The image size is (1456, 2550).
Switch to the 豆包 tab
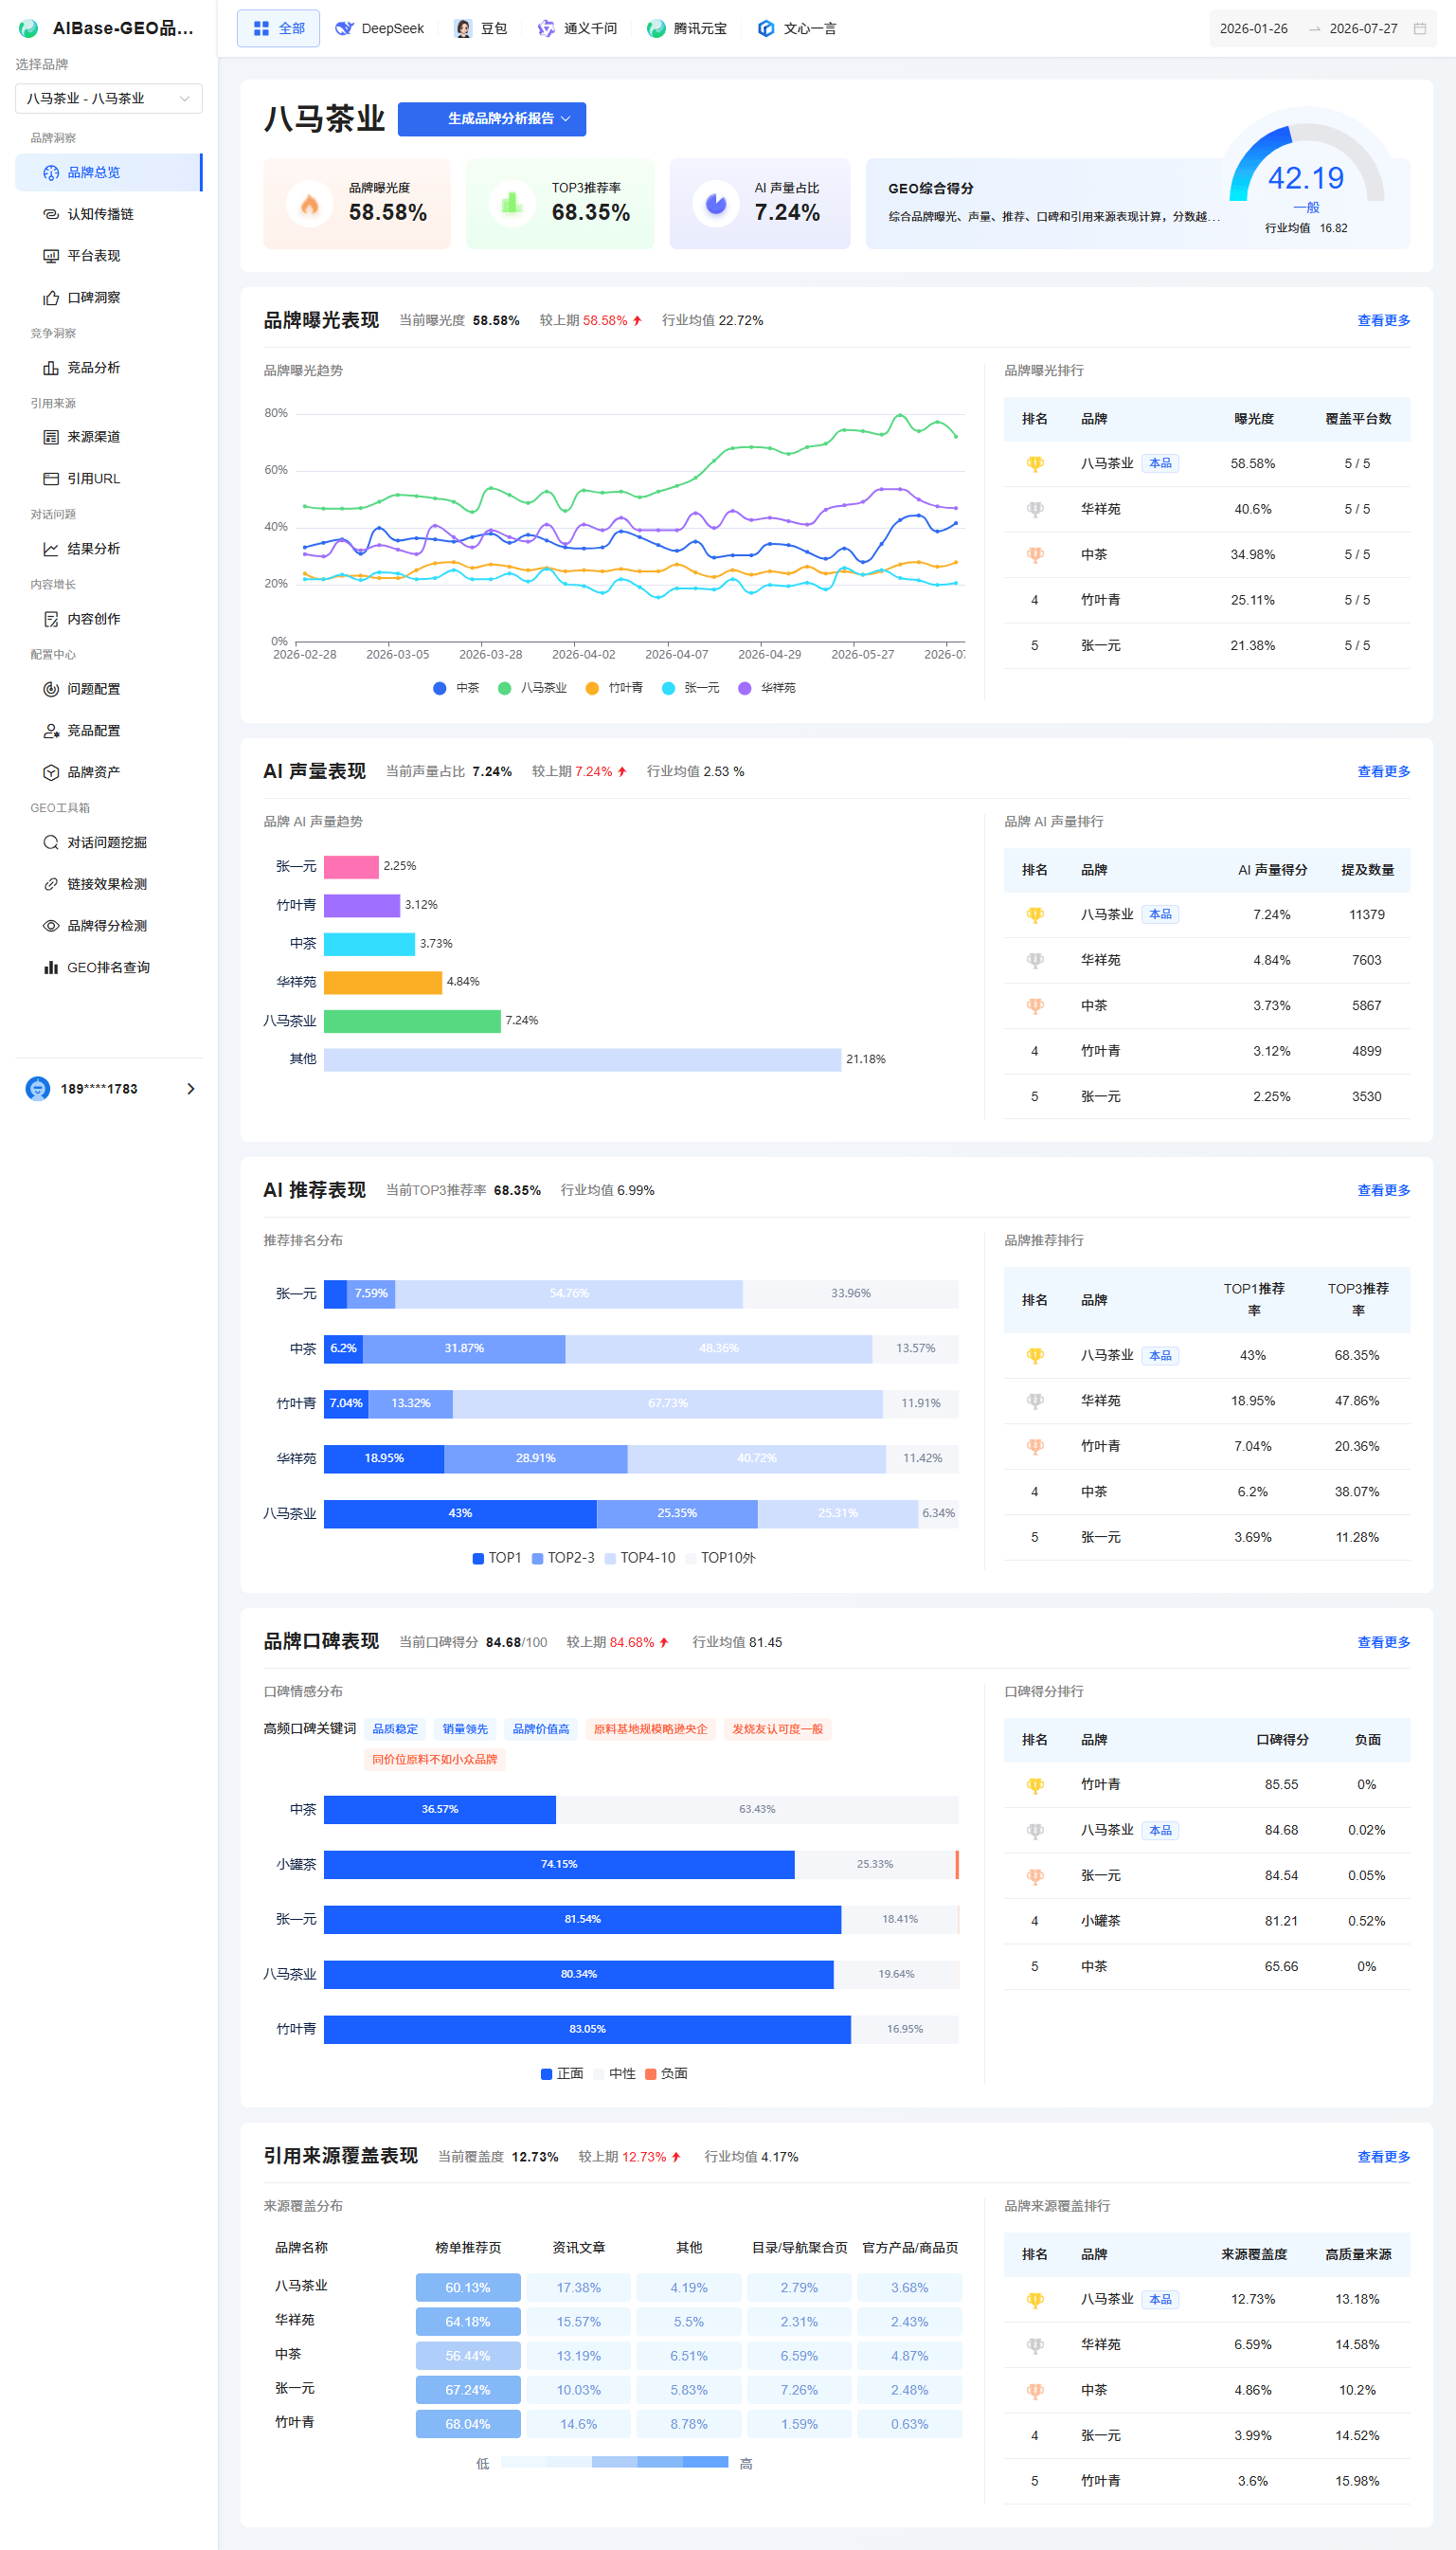(x=481, y=29)
